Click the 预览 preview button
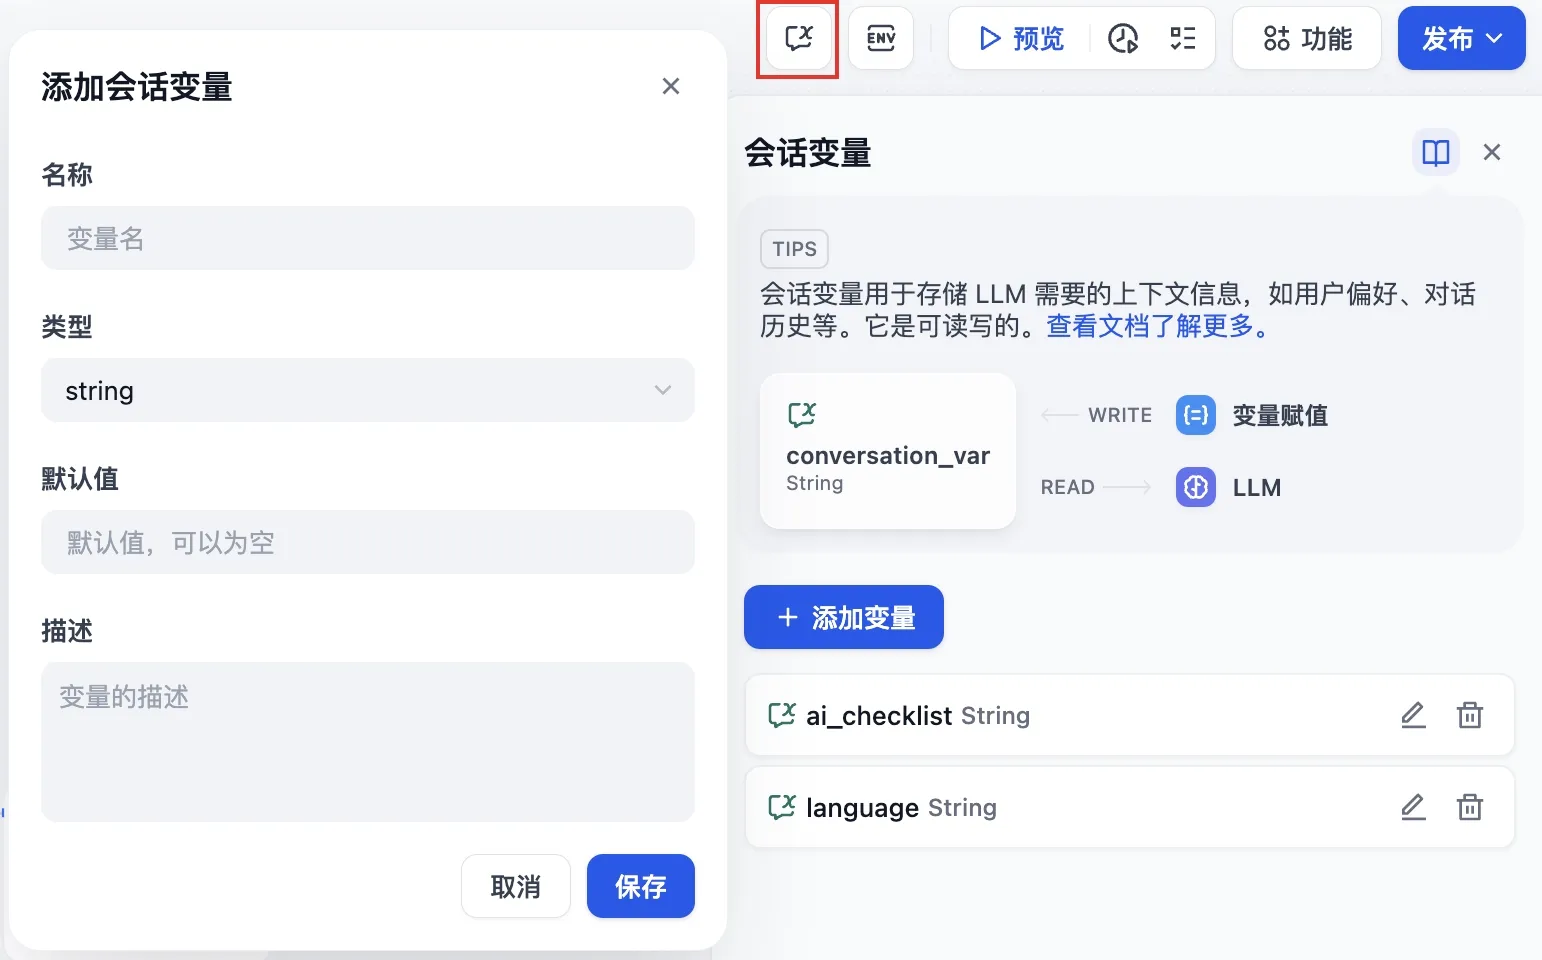 [1021, 39]
